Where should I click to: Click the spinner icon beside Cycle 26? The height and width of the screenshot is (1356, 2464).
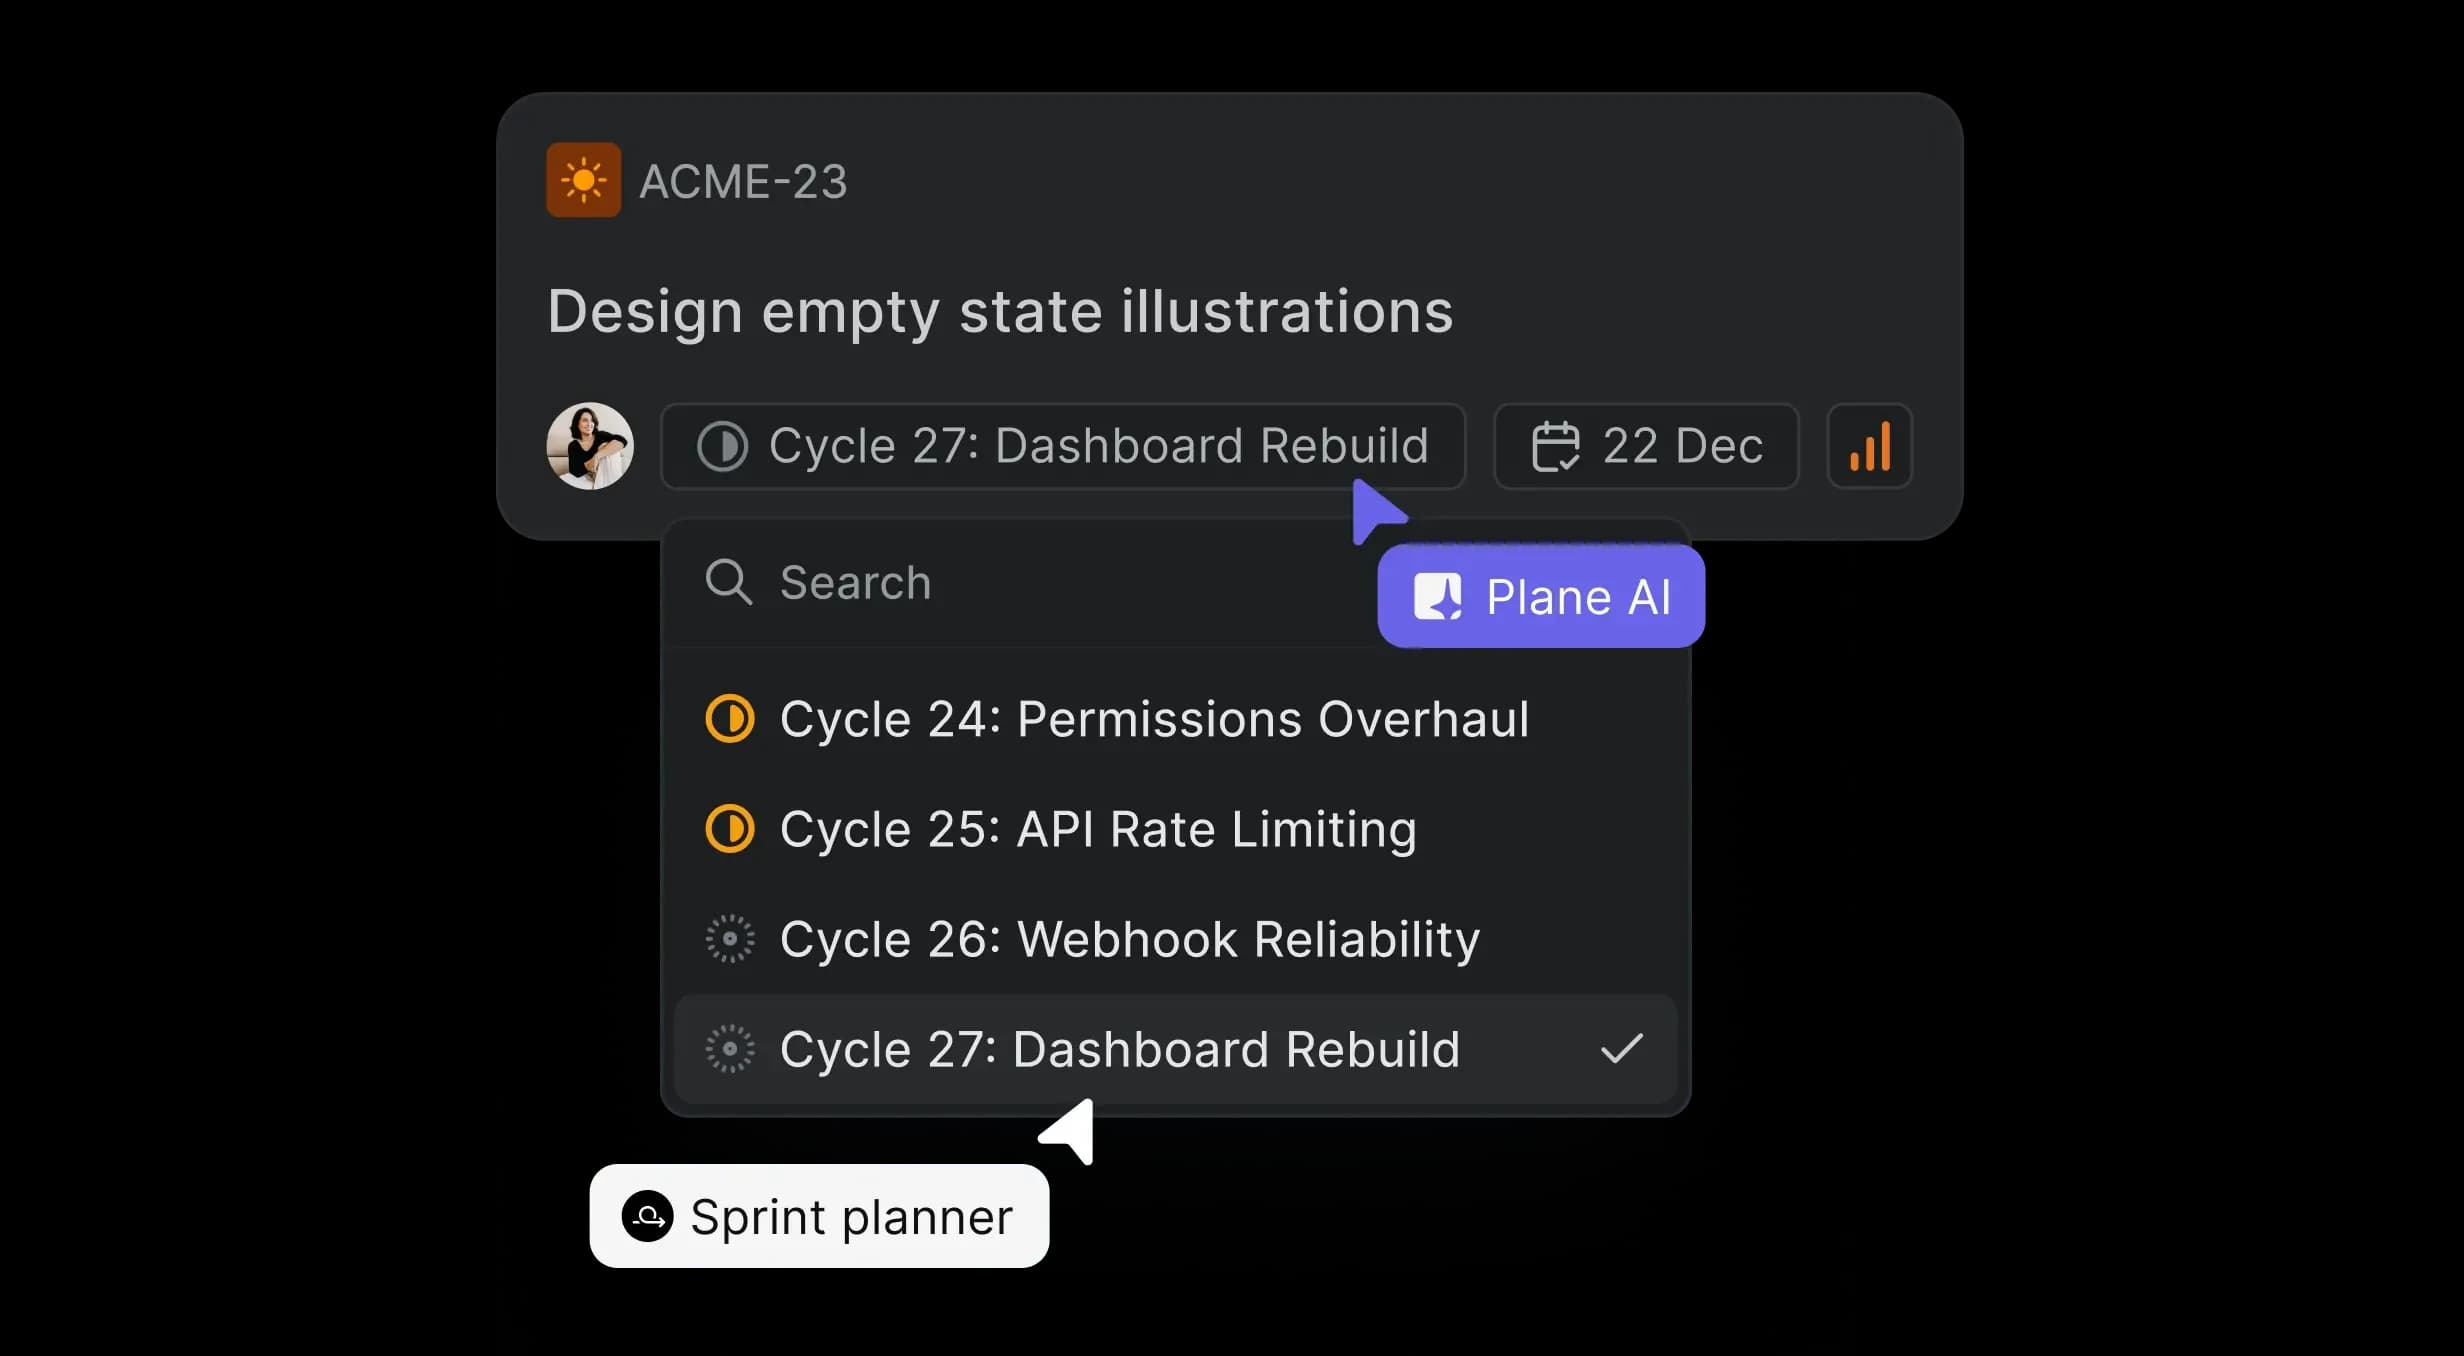[729, 939]
